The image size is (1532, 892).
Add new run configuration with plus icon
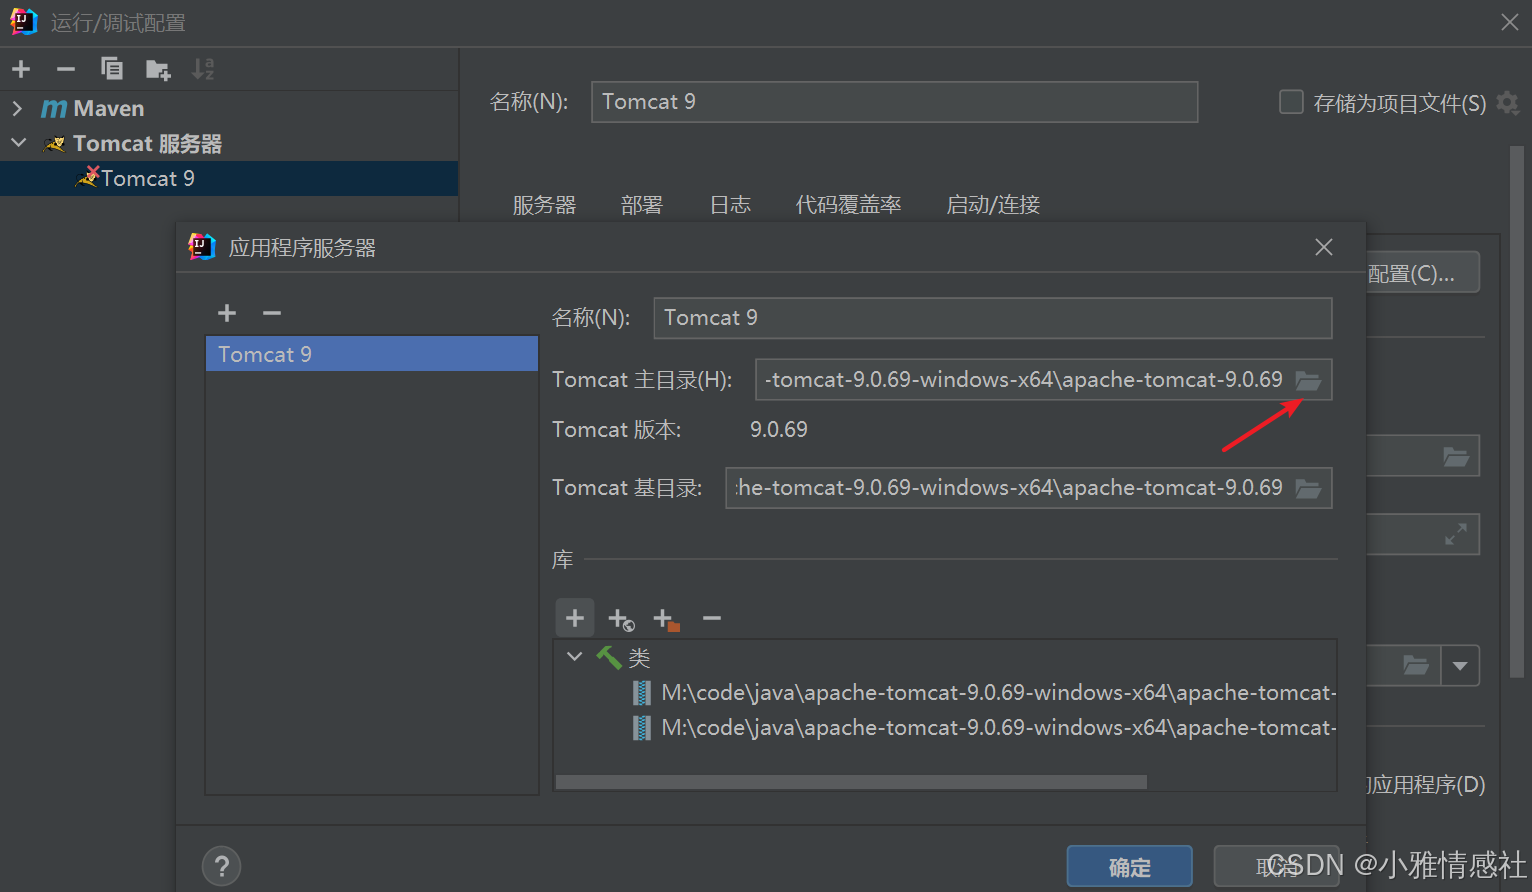pos(21,69)
